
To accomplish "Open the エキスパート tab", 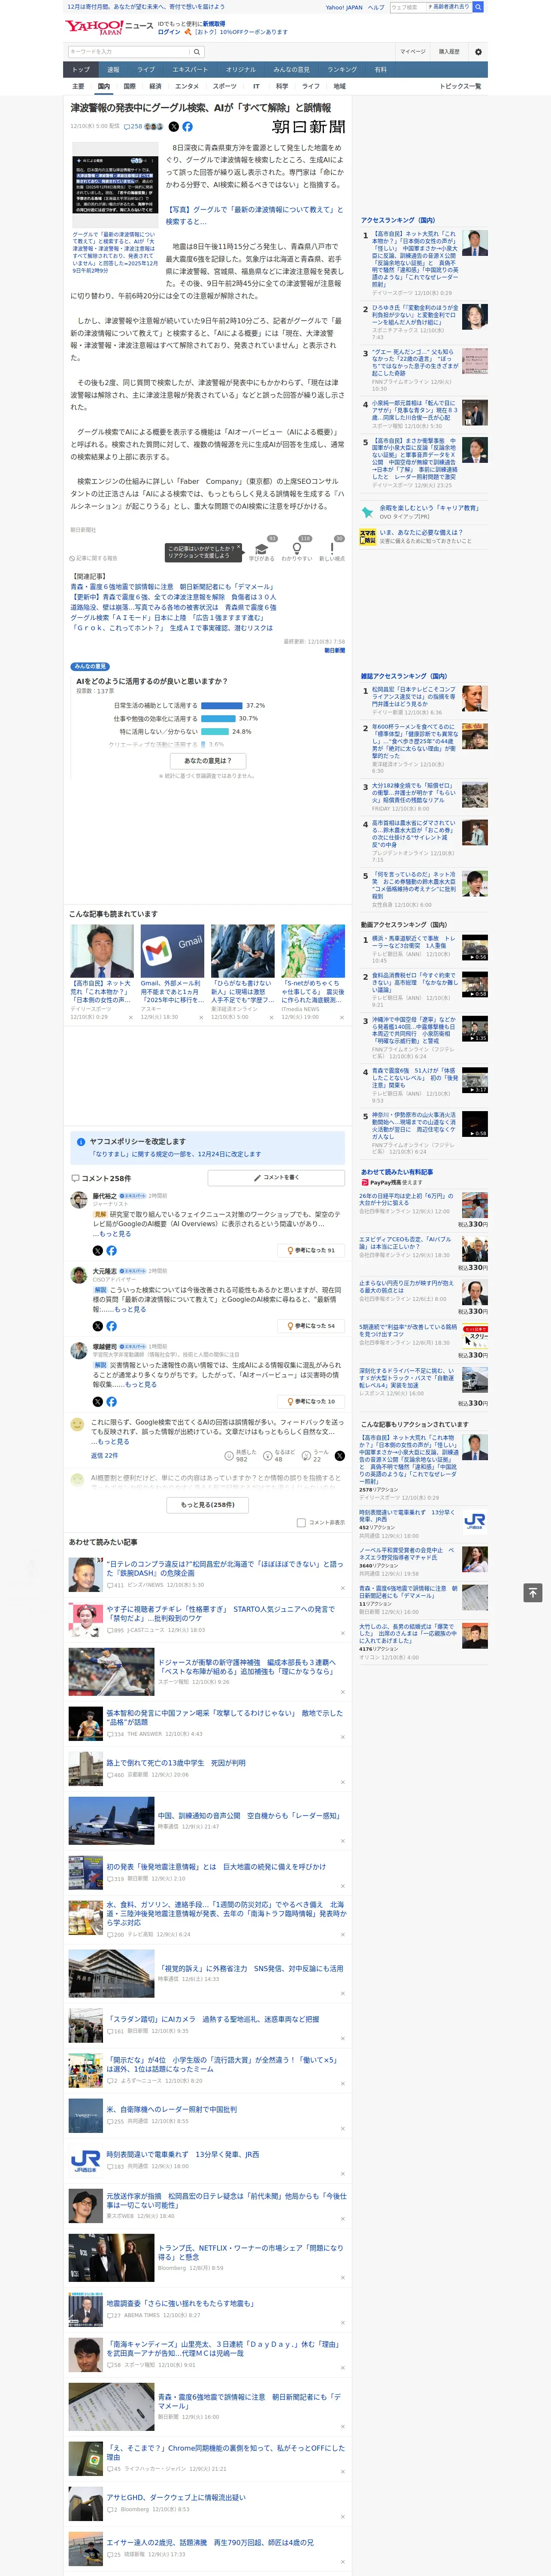I will coord(190,70).
